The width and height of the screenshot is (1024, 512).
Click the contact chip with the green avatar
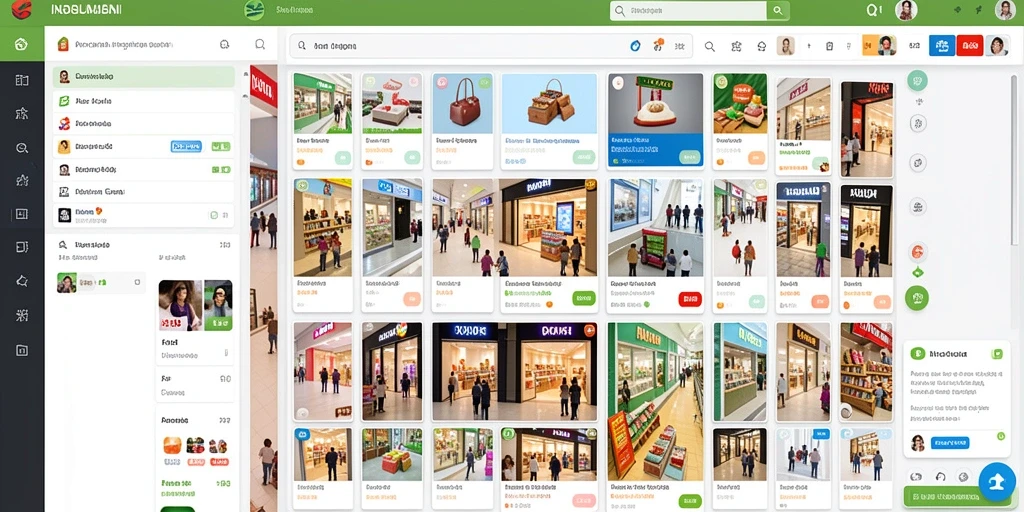[x=101, y=283]
